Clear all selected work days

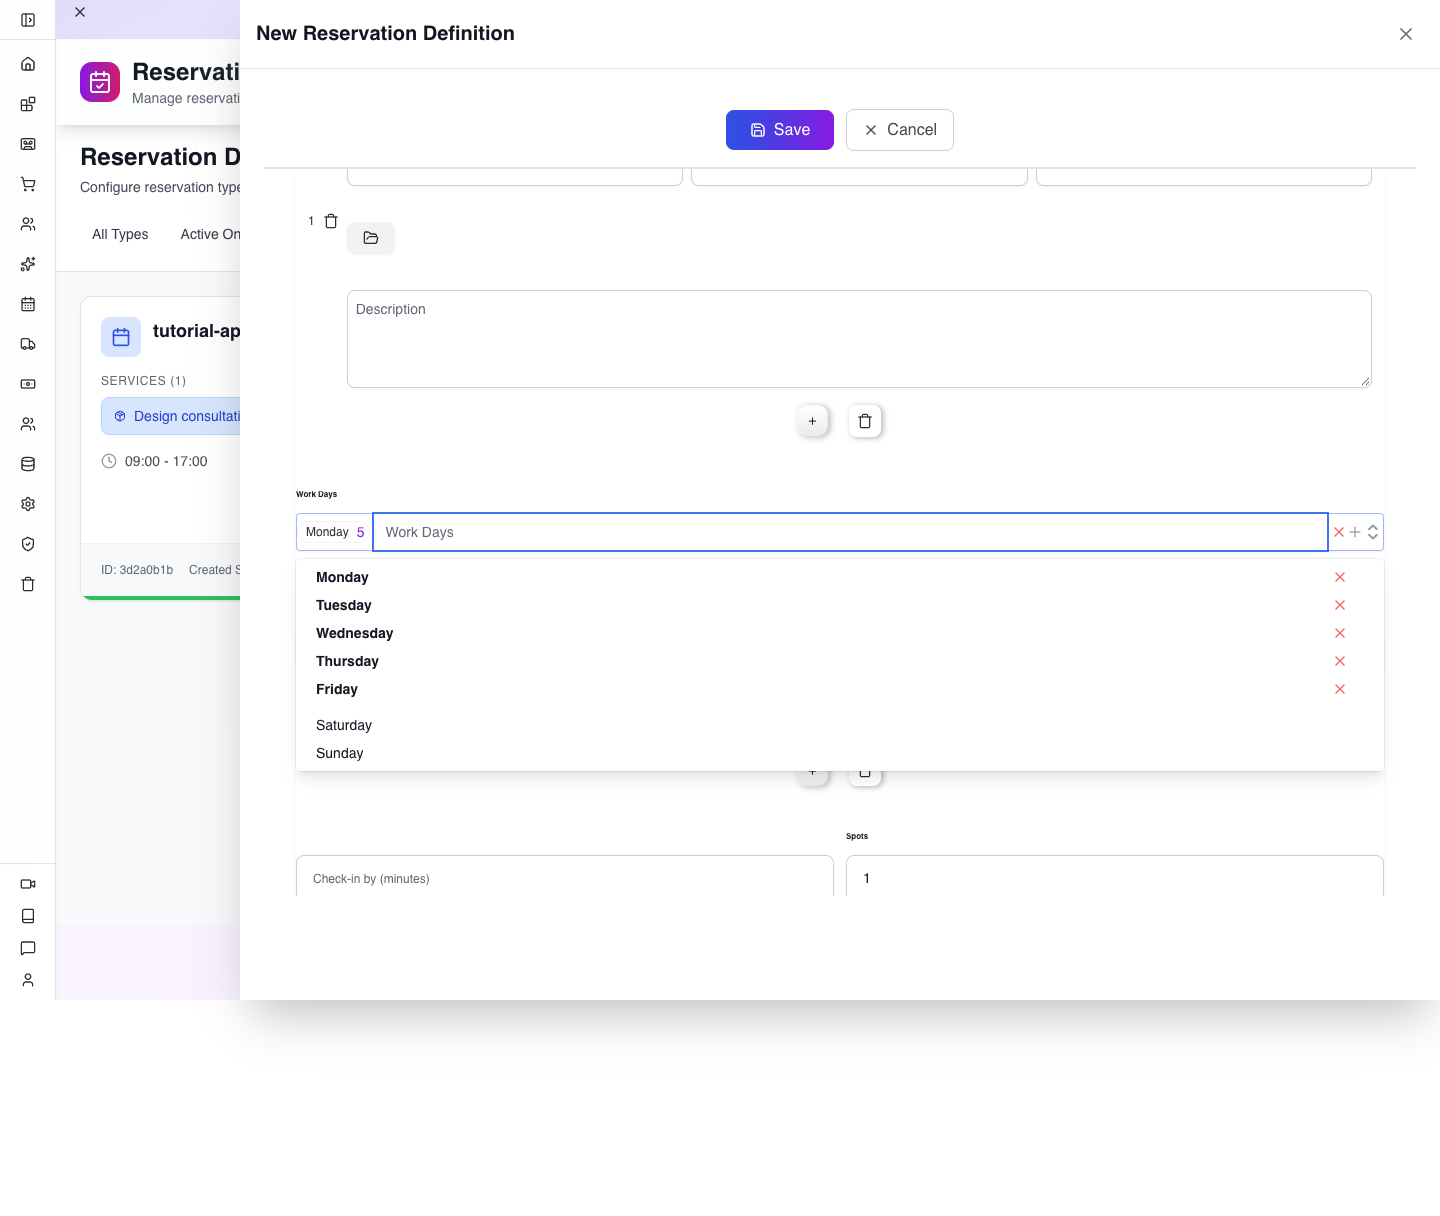point(1339,532)
